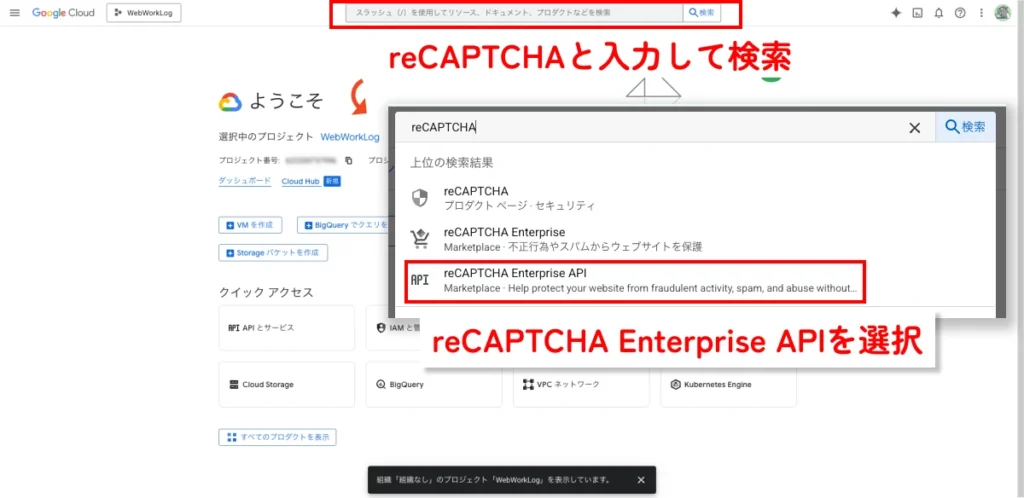
Task: Open the hamburger navigation menu
Action: click(14, 13)
